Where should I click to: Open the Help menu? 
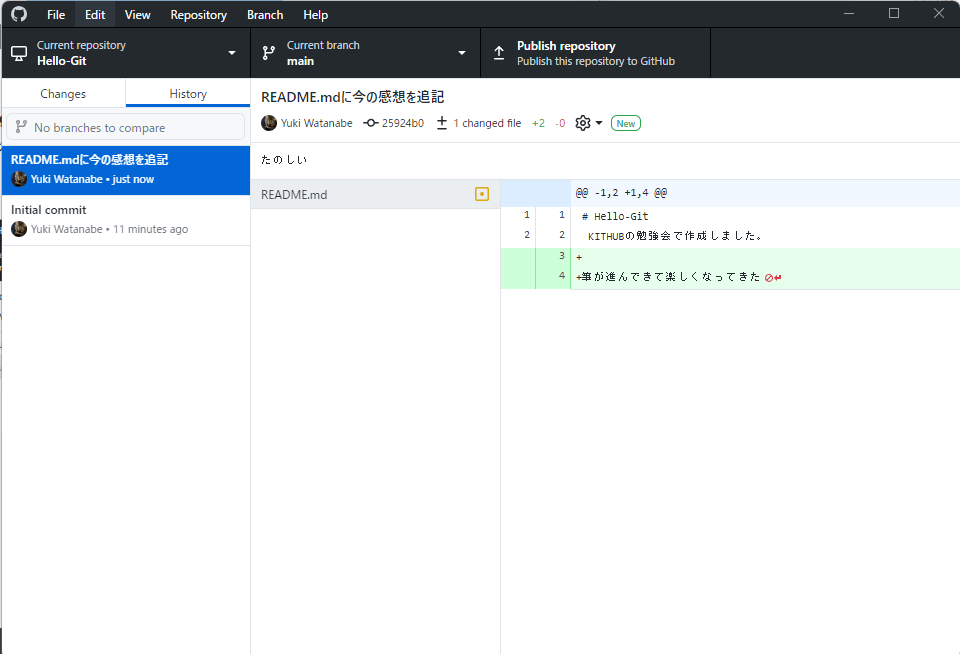[x=315, y=14]
